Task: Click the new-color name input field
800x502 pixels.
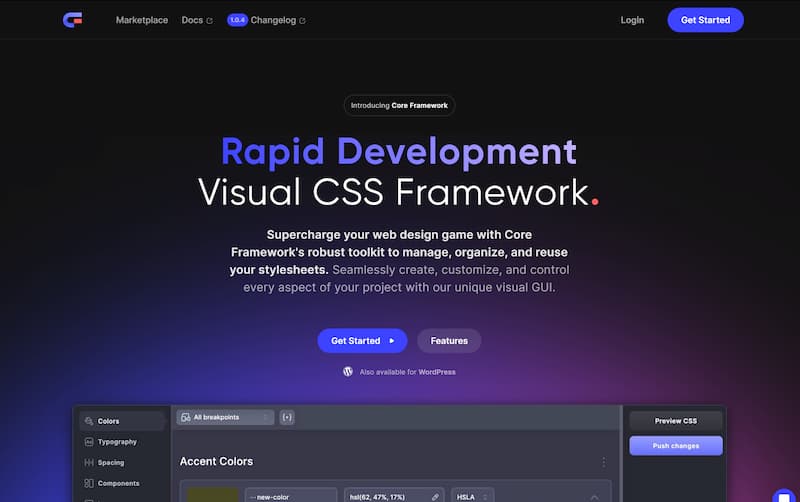Action: click(290, 495)
